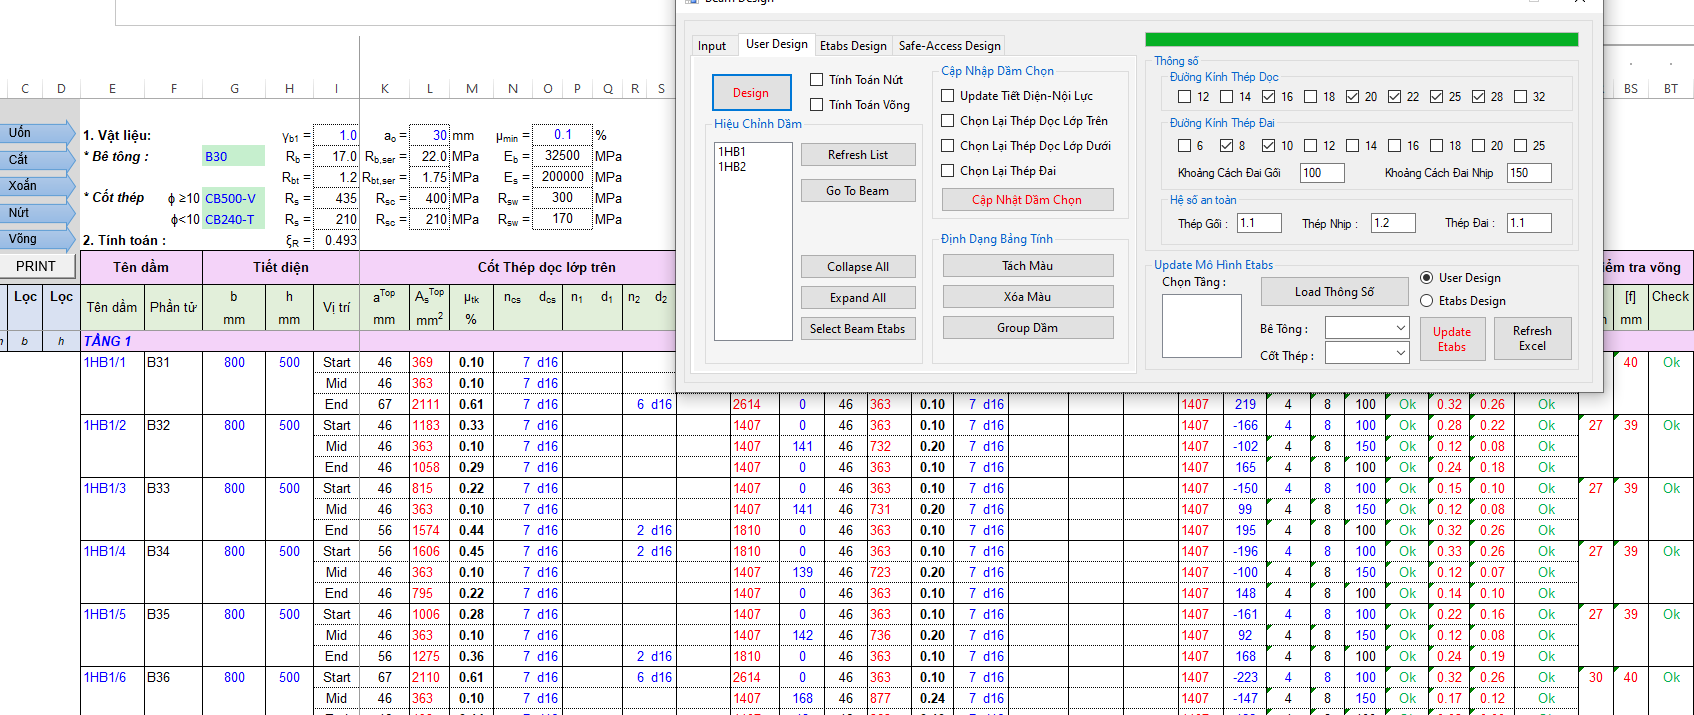Click the Tách Màu button
Screen dimensions: 1694x715
click(x=1028, y=266)
